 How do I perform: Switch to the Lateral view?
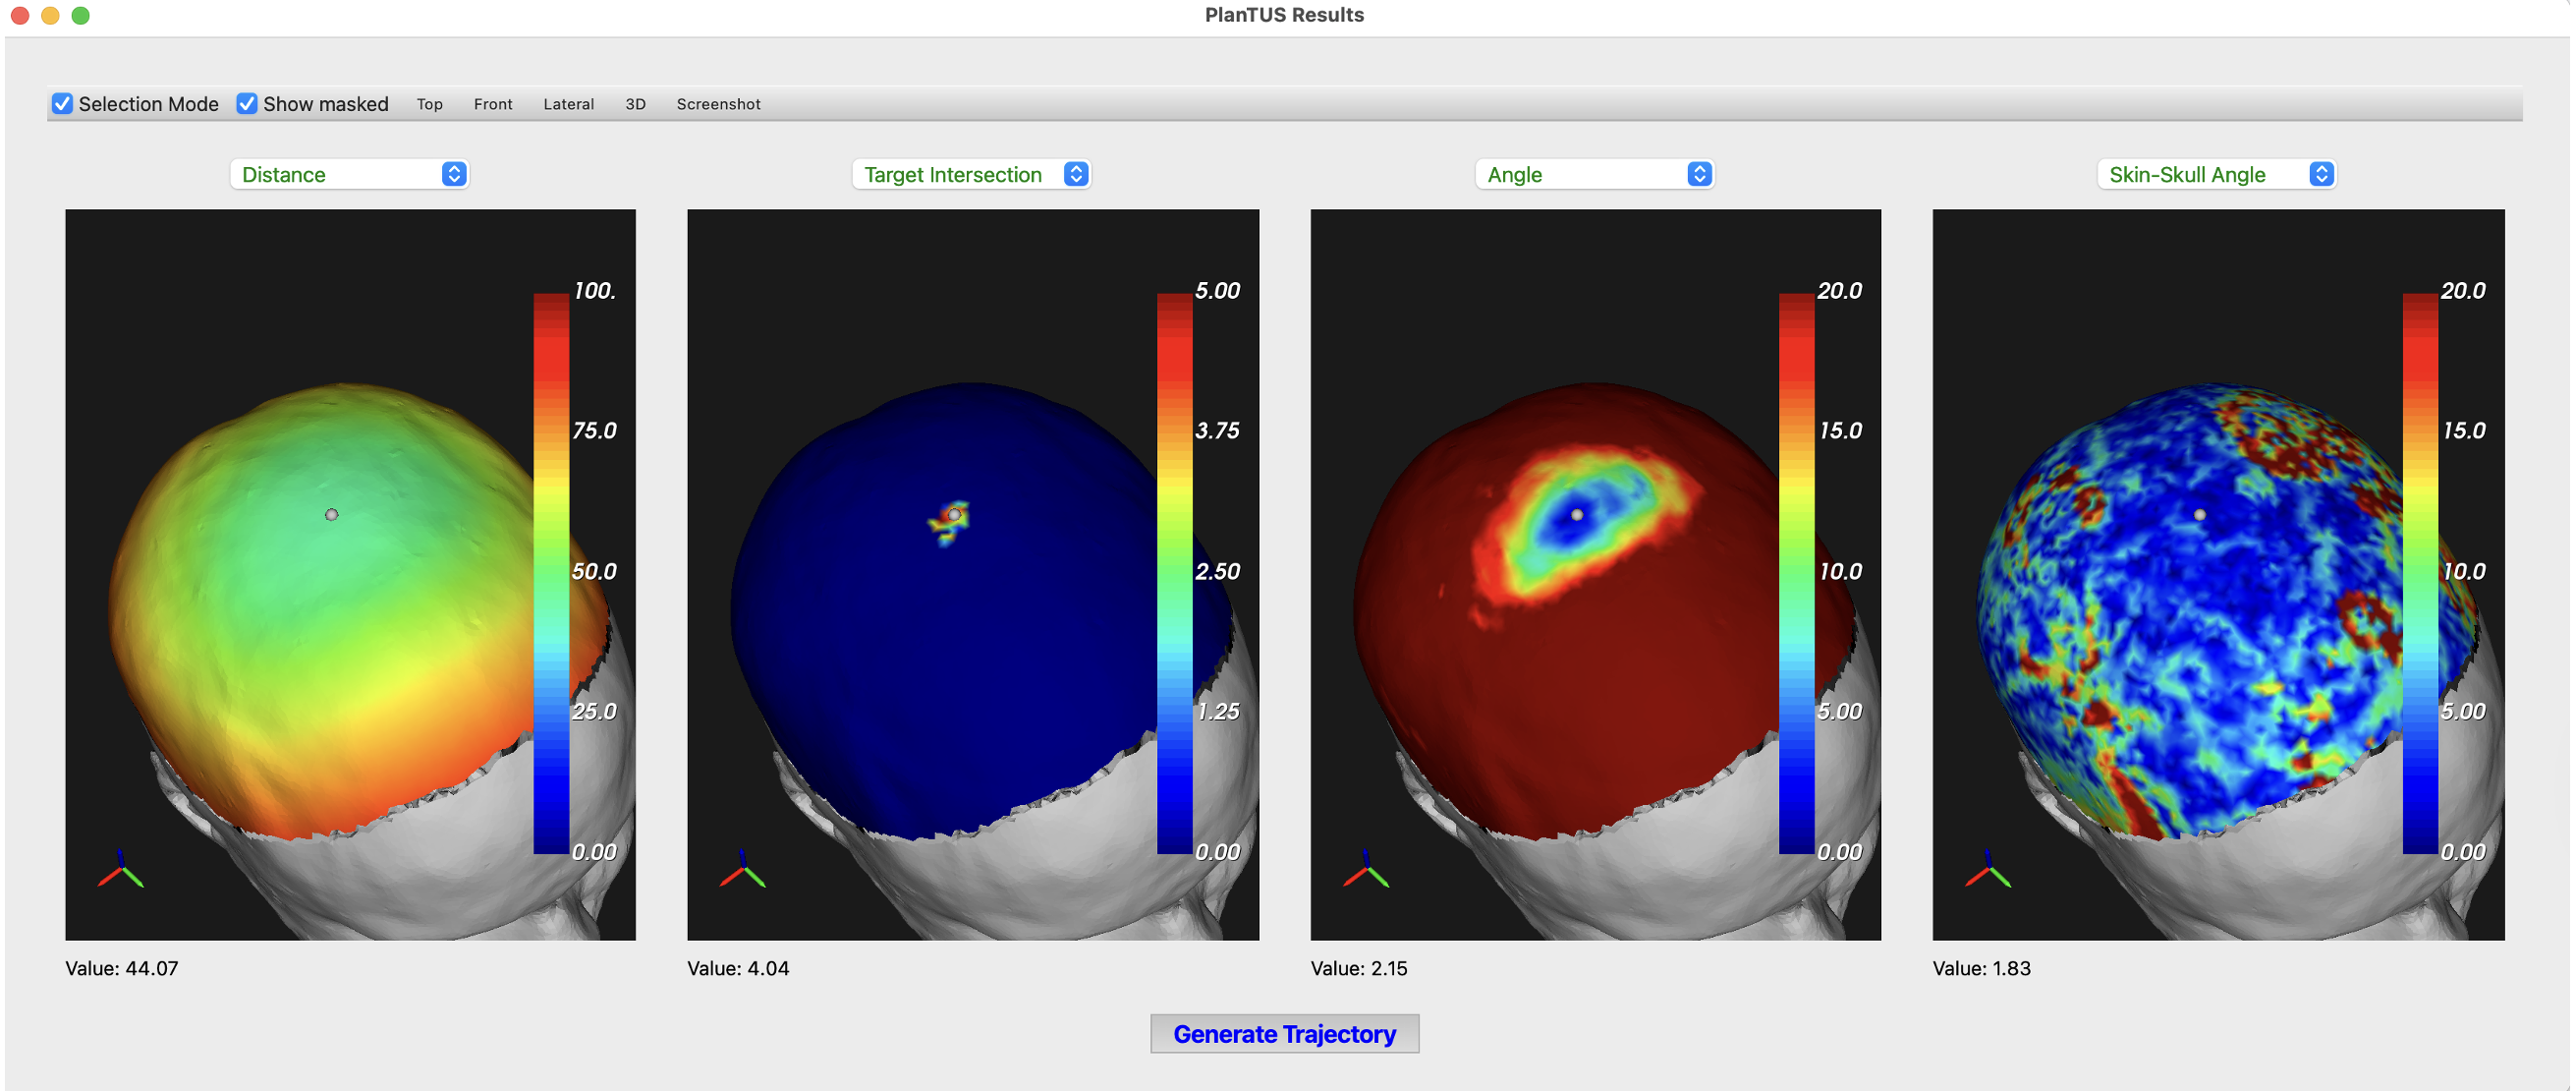[569, 104]
